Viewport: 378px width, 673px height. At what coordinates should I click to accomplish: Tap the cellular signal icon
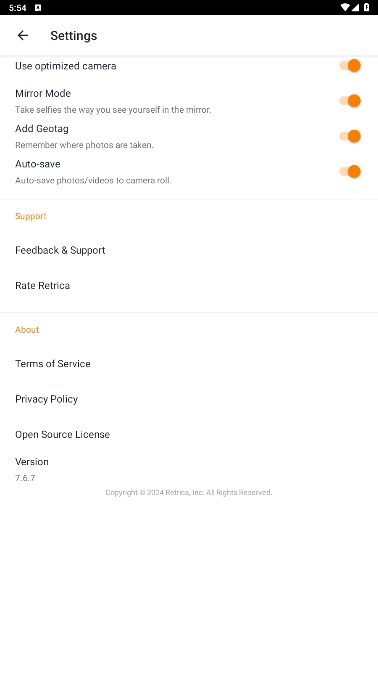click(x=356, y=7)
